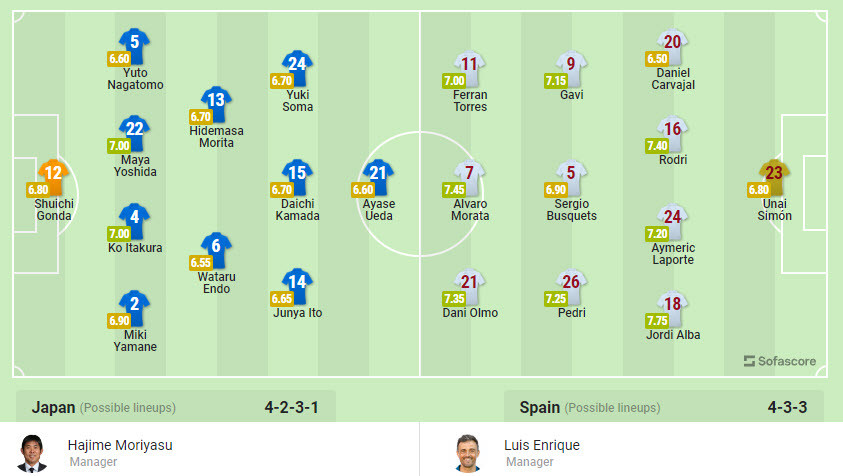Click Hajime Moriyasu's profile photo
The height and width of the screenshot is (476, 843).
pos(33,452)
